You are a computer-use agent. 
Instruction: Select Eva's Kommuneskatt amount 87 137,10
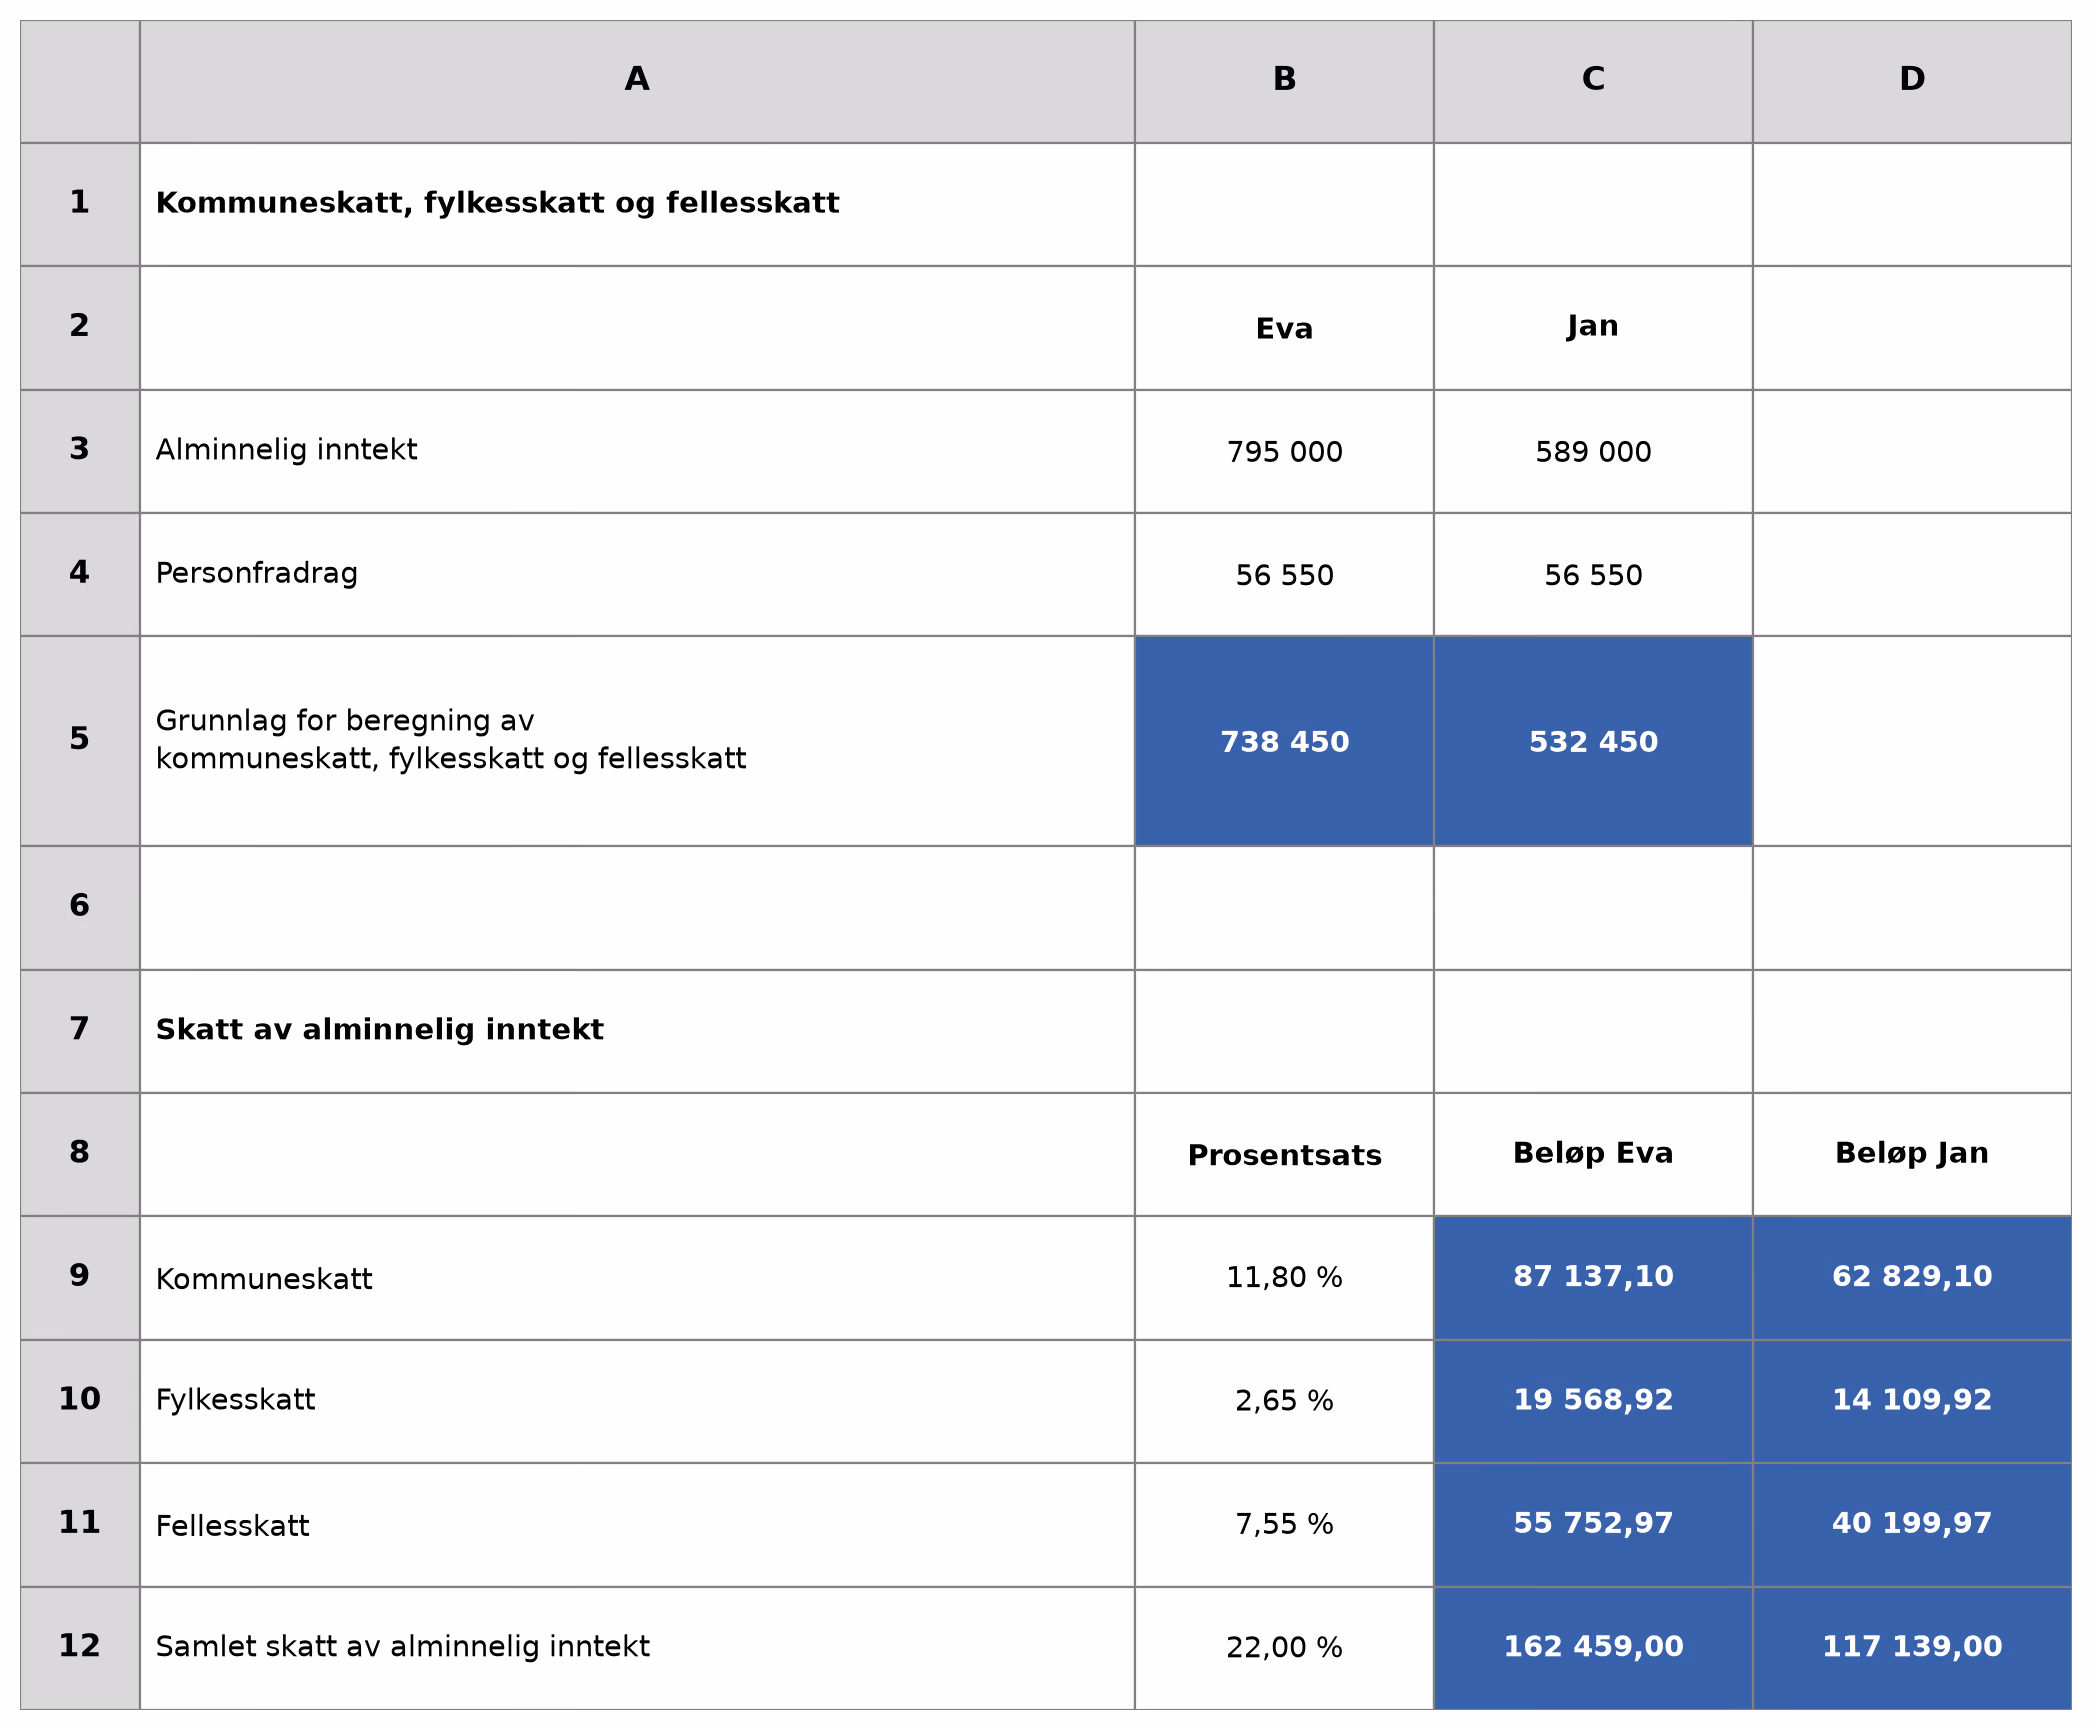pos(1593,1278)
